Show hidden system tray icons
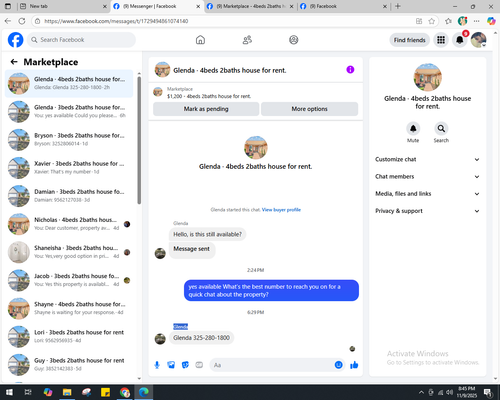 [x=421, y=392]
